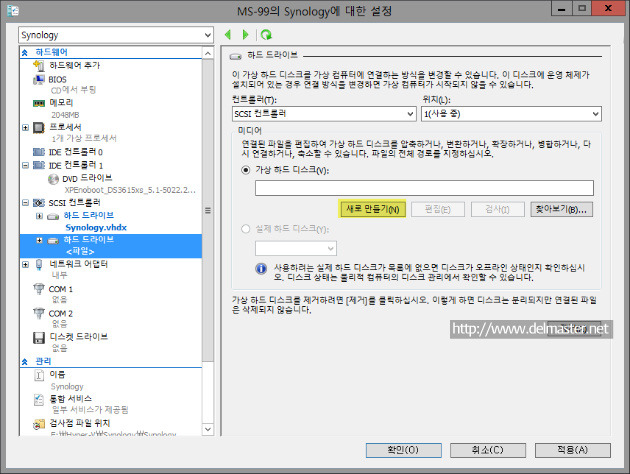Select the SCSI 컨트롤러 icon
The width and height of the screenshot is (630, 474).
39,203
